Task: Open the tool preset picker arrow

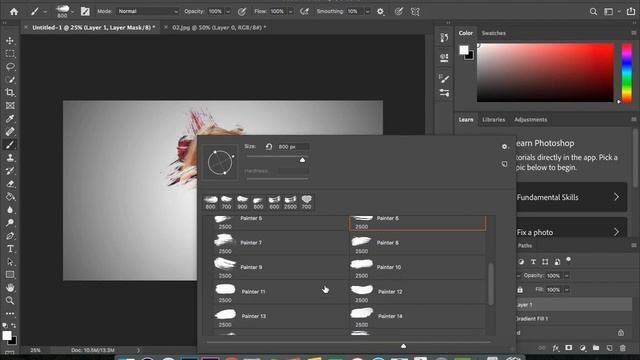Action: [45, 11]
